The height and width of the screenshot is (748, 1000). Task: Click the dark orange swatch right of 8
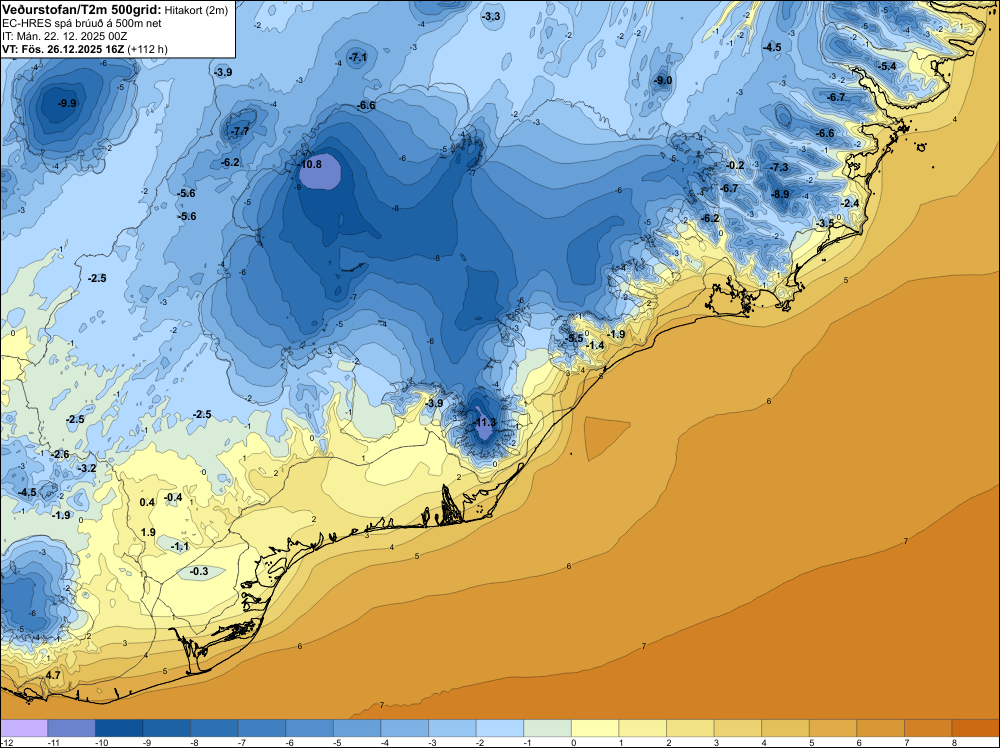[976, 728]
